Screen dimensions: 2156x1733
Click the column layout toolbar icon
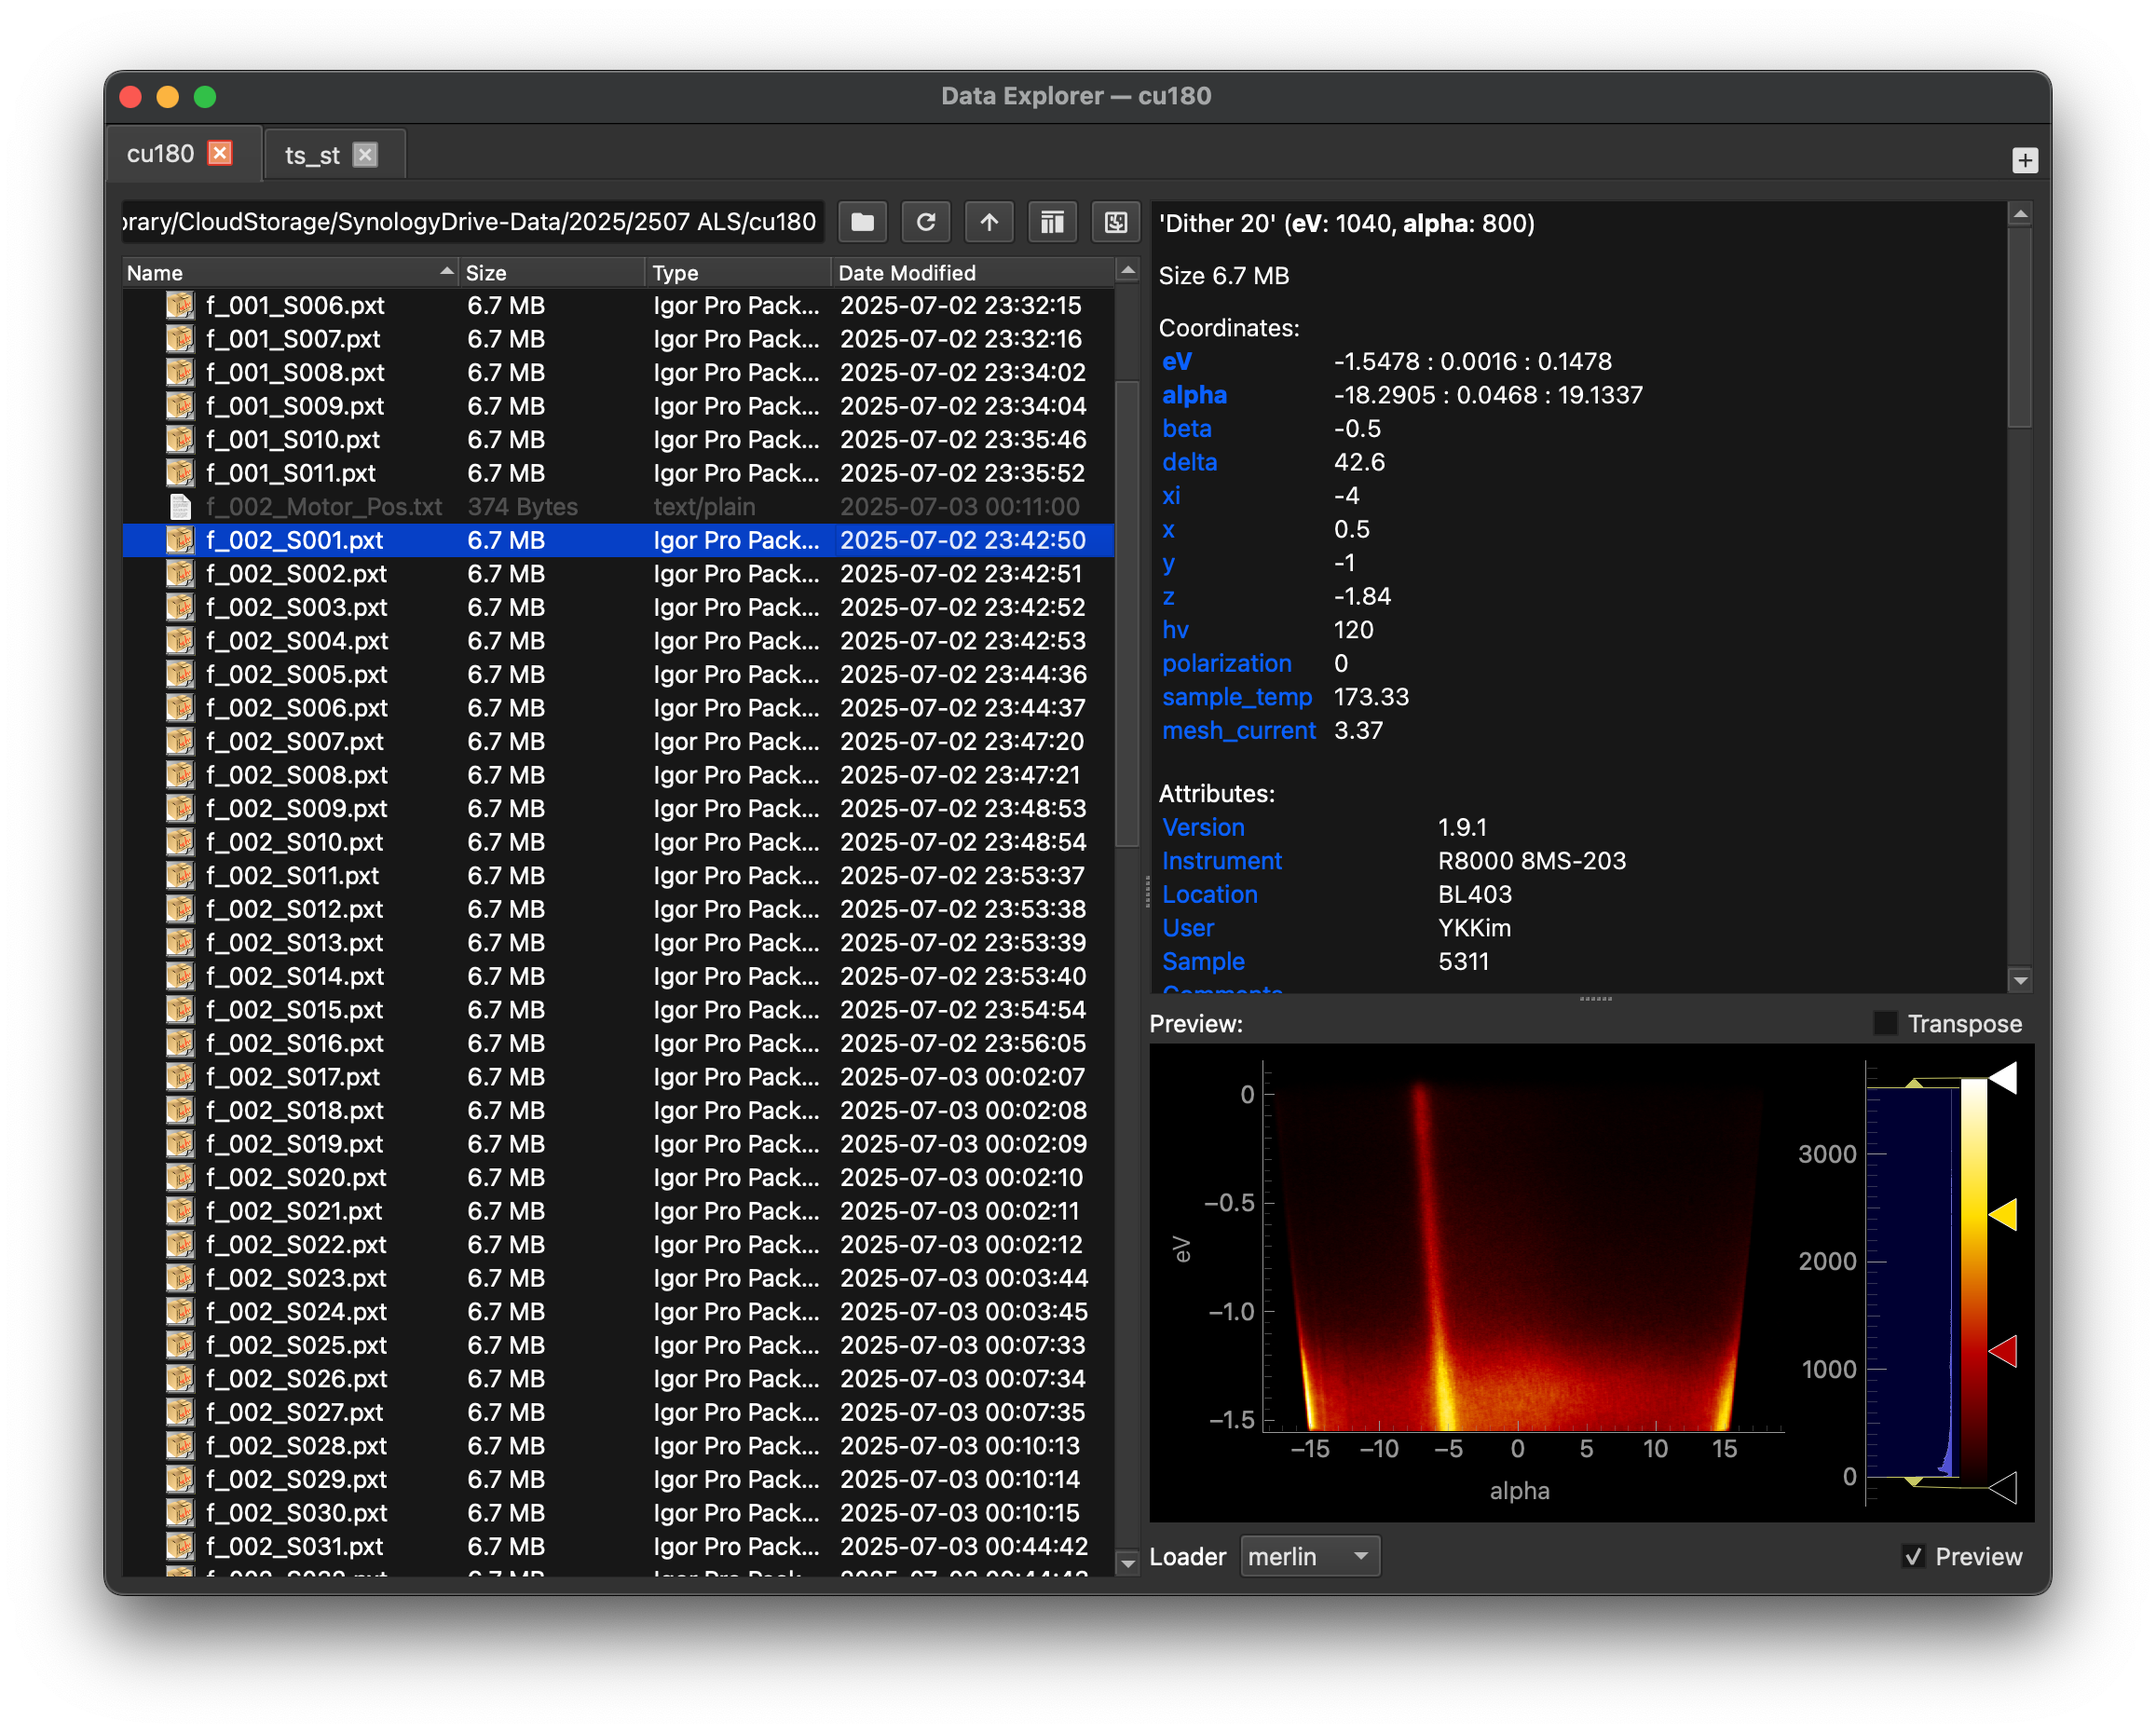pyautogui.click(x=1052, y=222)
